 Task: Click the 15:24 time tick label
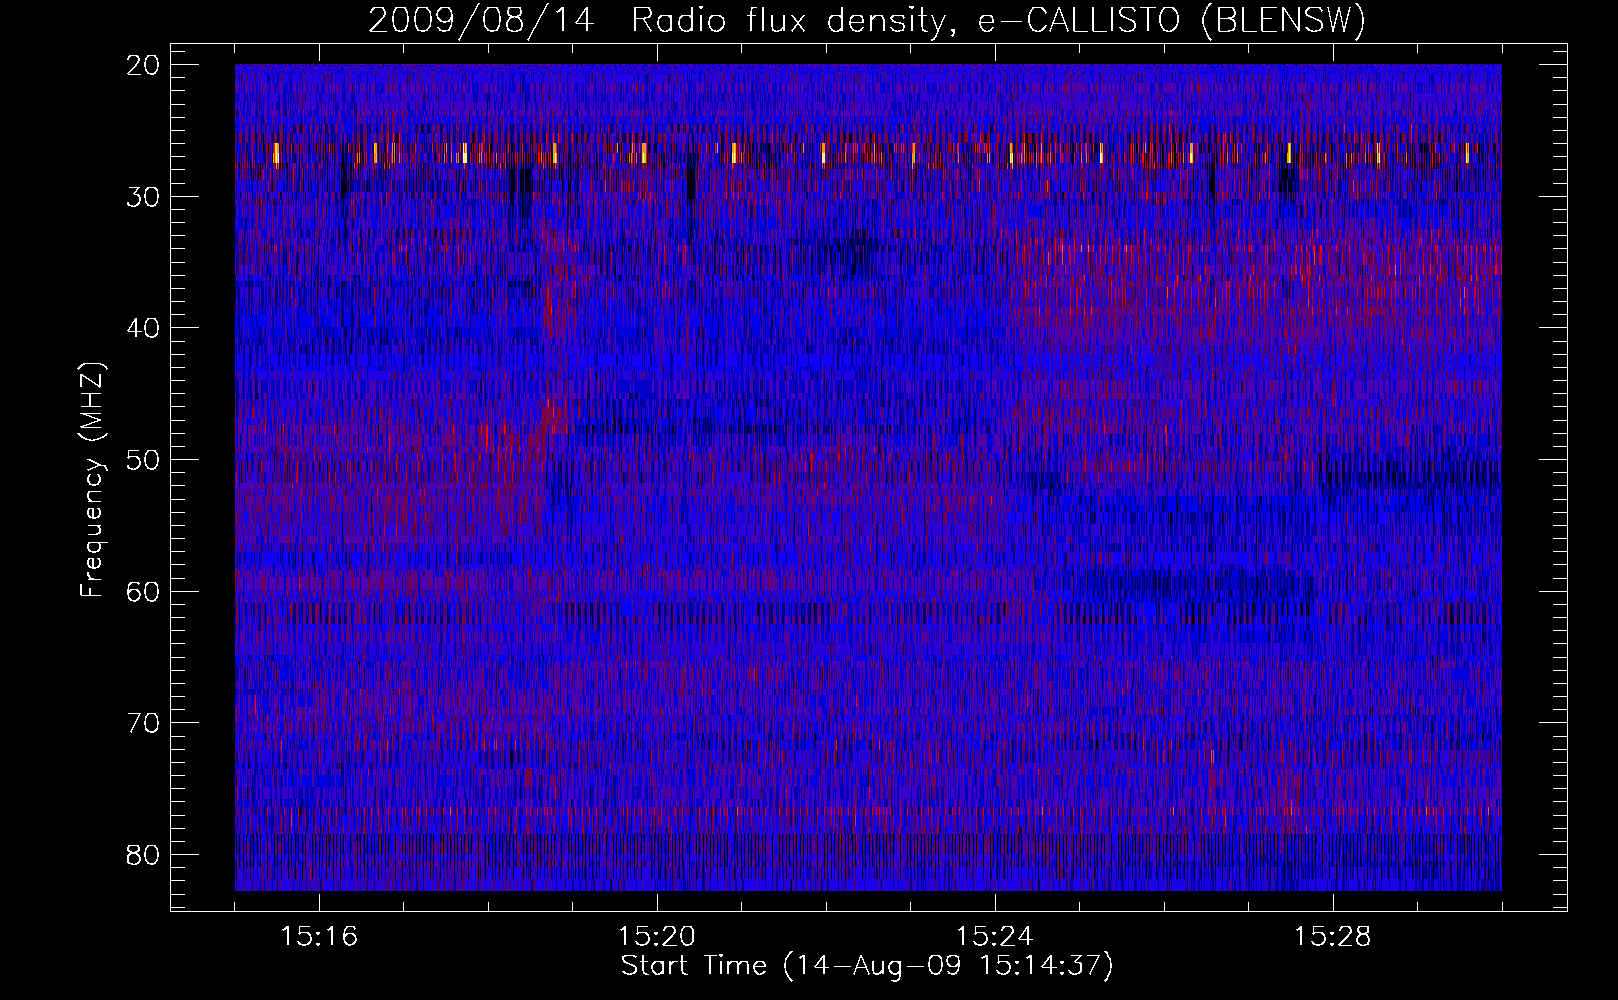(x=995, y=937)
